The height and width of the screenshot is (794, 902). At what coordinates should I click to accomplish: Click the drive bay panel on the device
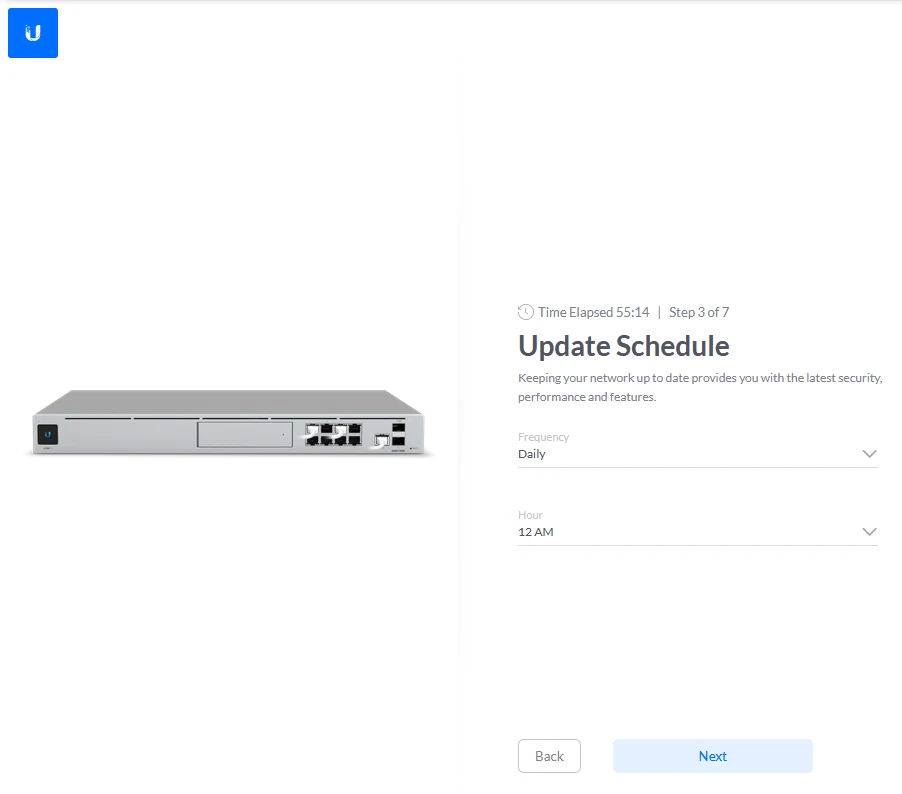click(x=246, y=434)
